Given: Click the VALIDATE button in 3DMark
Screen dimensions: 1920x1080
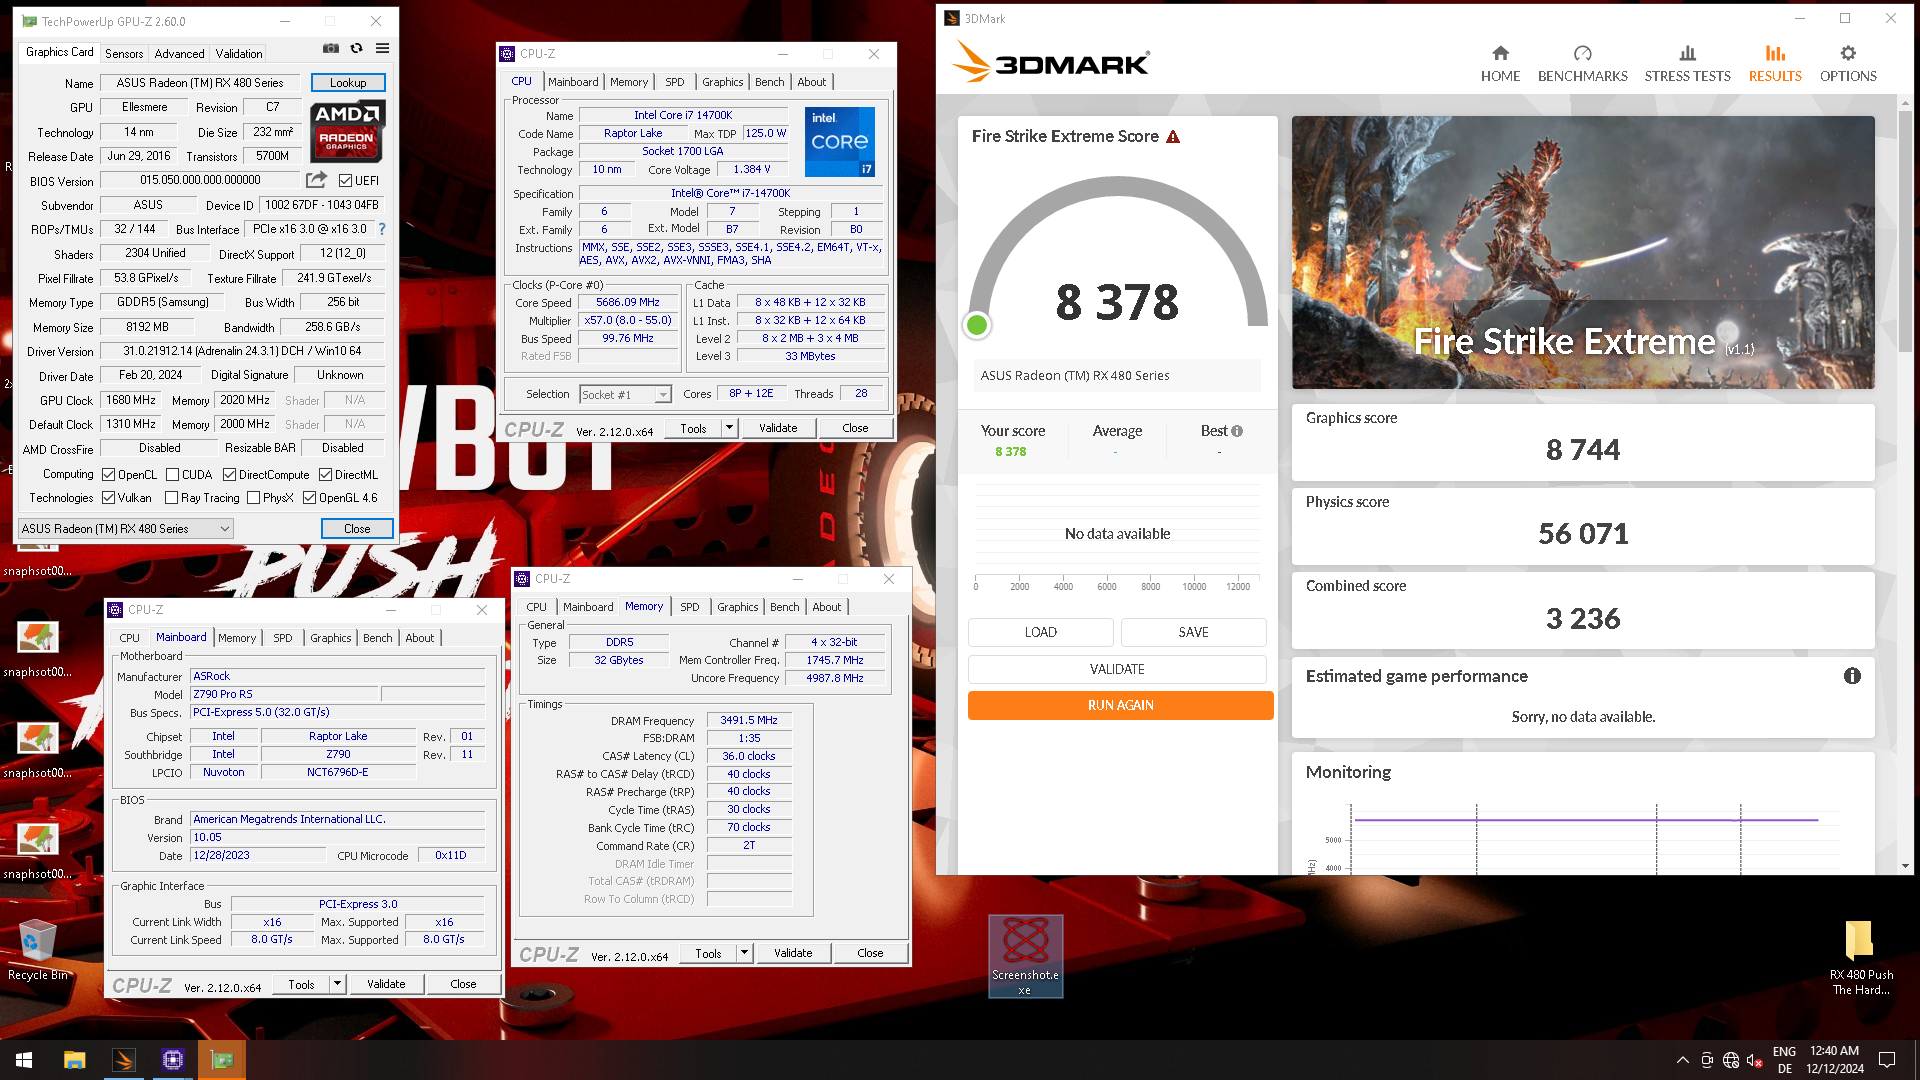Looking at the screenshot, I should coord(1117,669).
